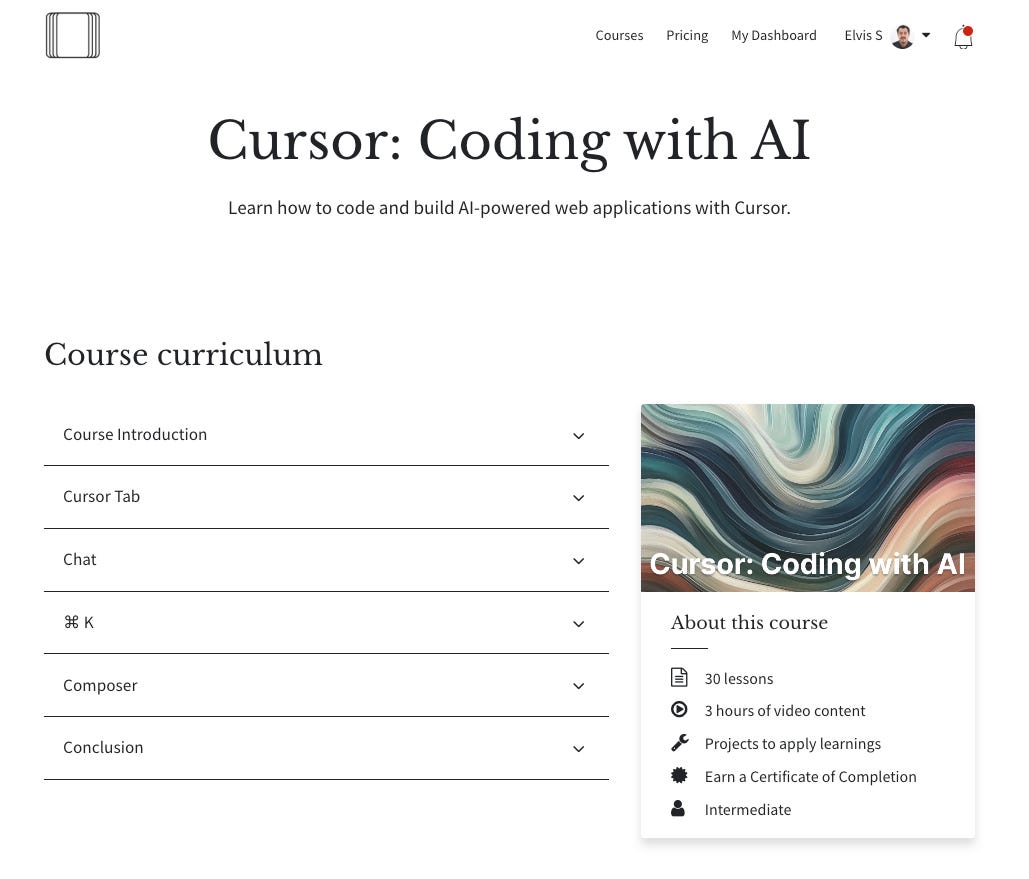Screen dimensions: 1029x879
Task: Click the Course Introduction title
Action: 135,435
